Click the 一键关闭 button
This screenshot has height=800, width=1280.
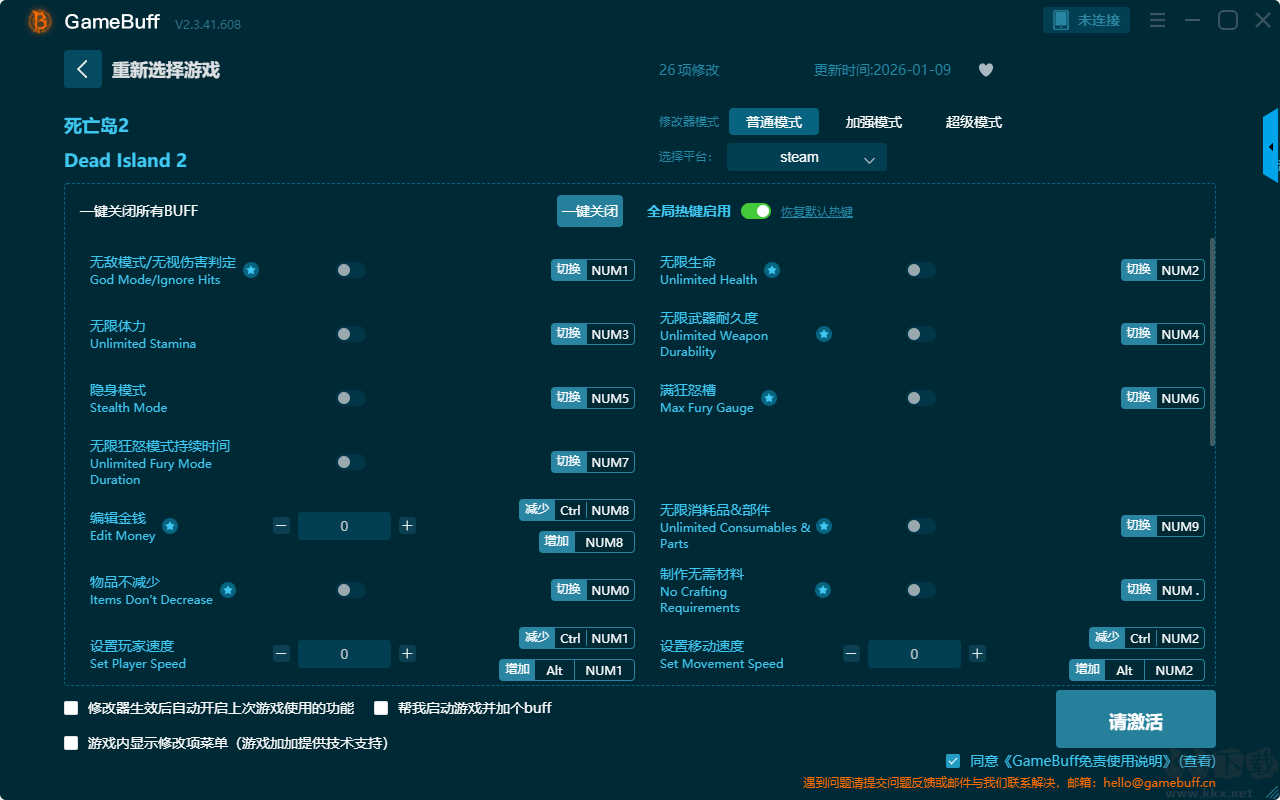tap(590, 211)
